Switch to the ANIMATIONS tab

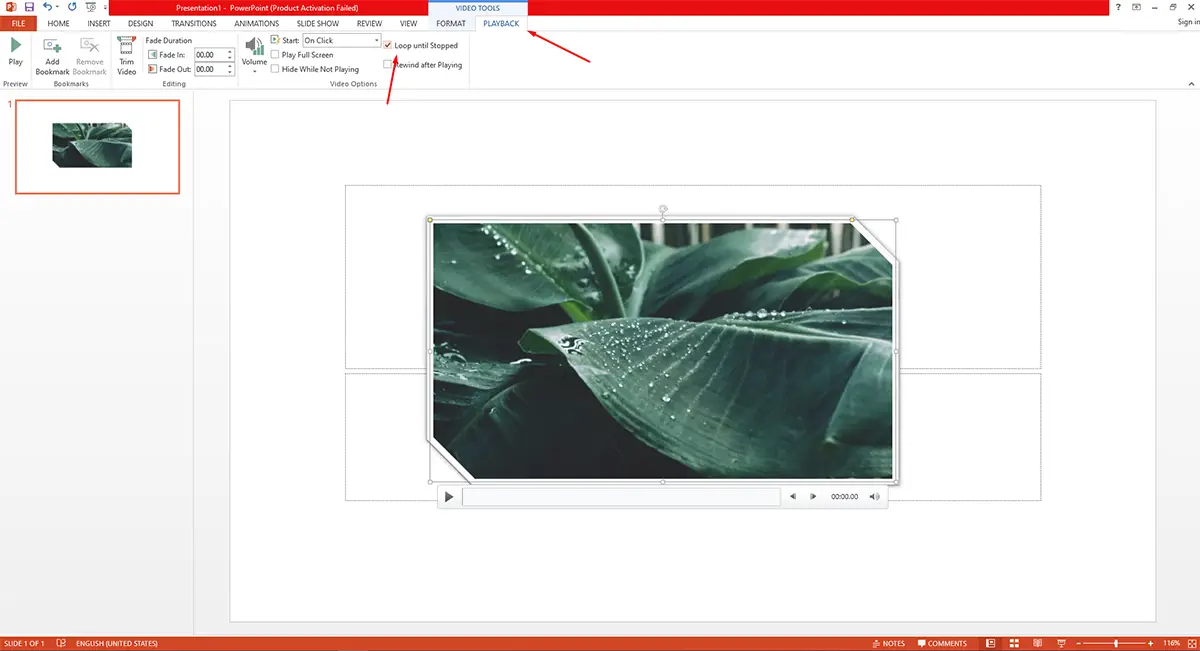(256, 23)
